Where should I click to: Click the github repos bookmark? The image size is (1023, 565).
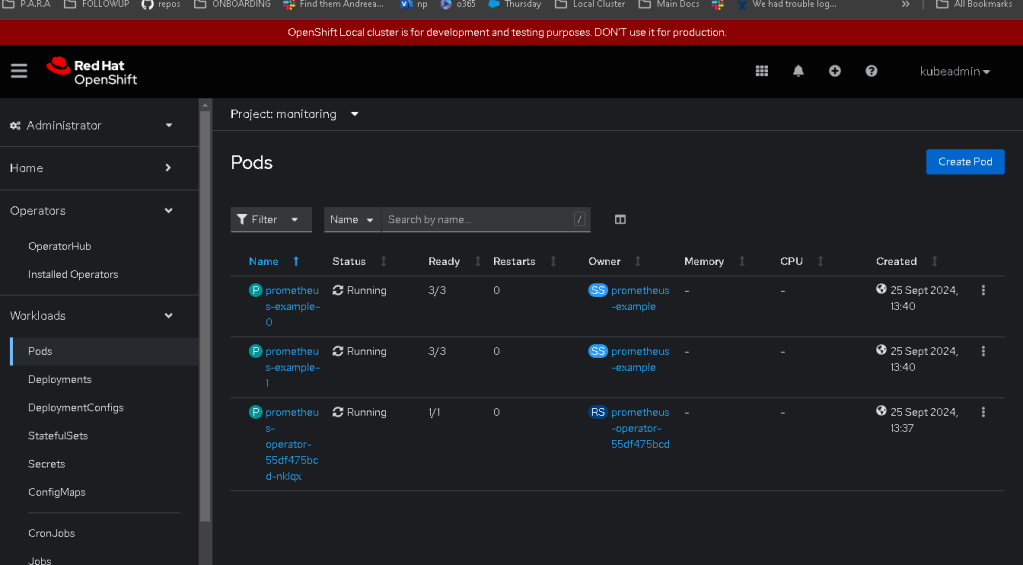click(x=161, y=5)
